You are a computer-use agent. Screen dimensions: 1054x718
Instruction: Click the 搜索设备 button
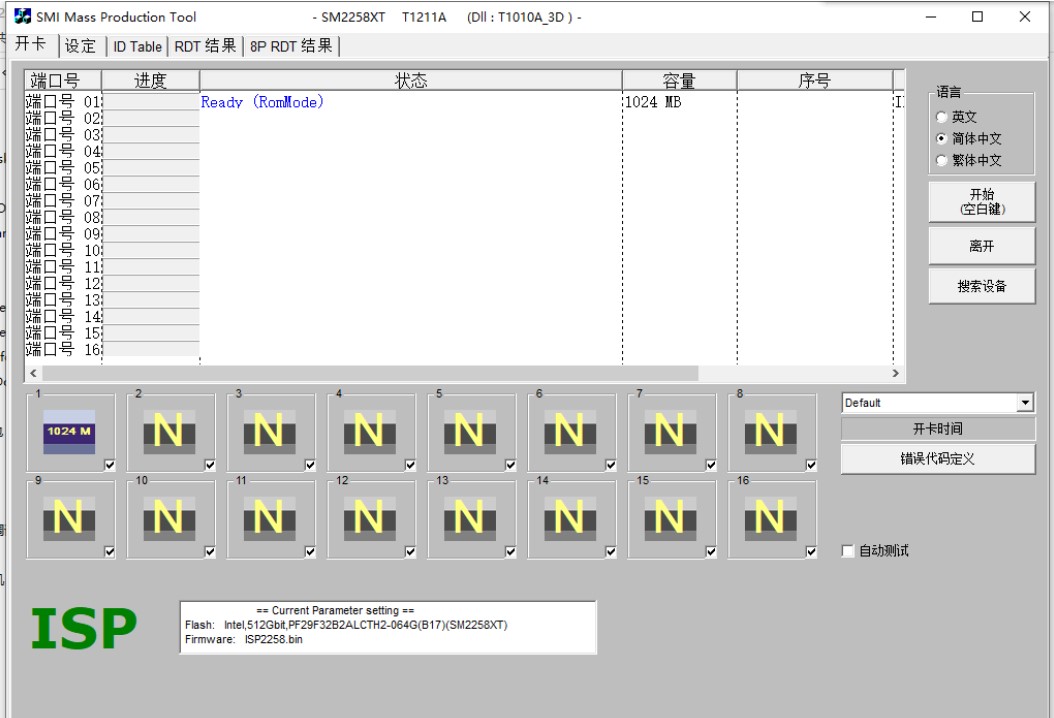pyautogui.click(x=981, y=286)
